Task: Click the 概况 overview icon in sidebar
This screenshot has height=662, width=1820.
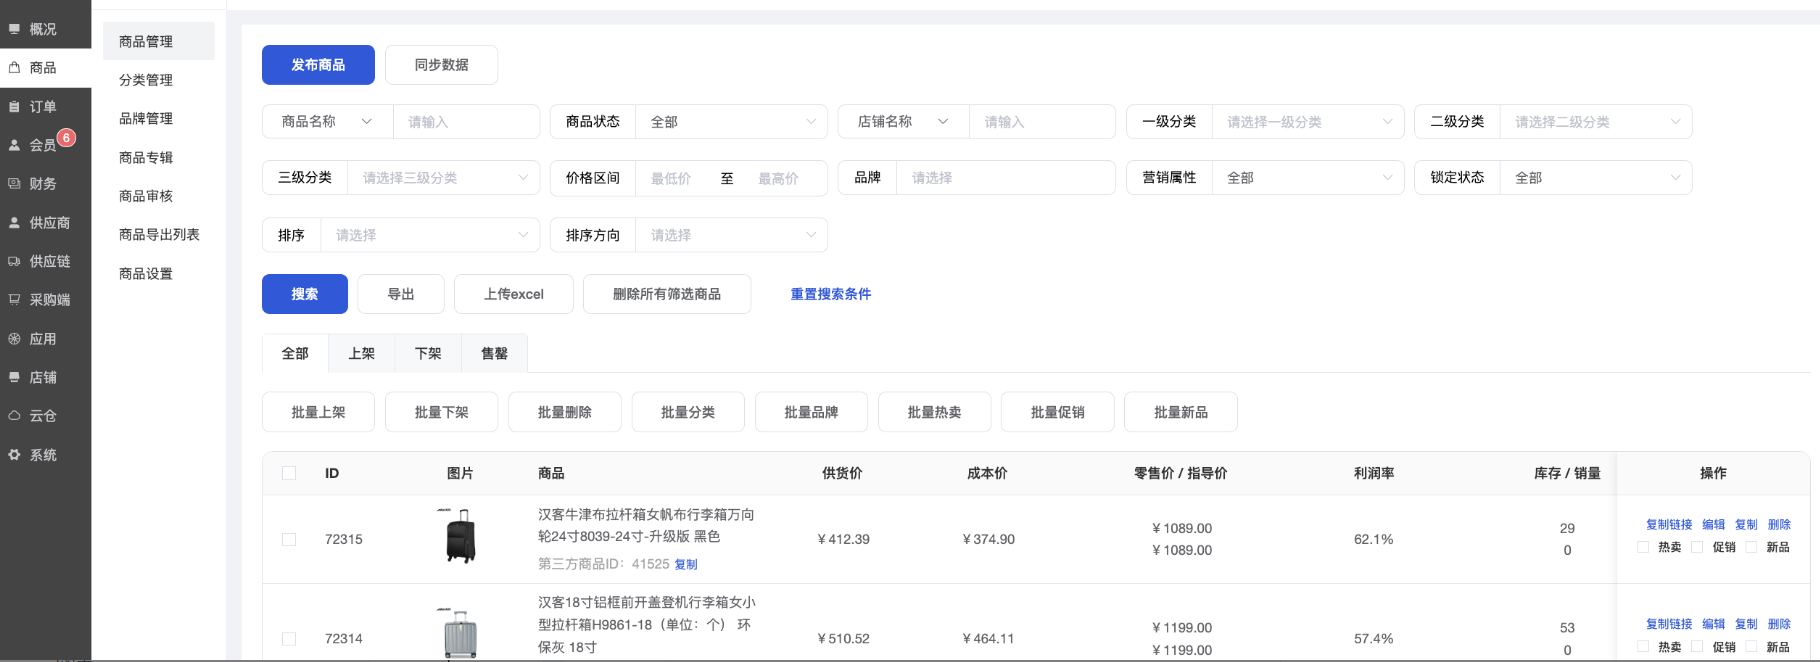Action: pos(14,29)
